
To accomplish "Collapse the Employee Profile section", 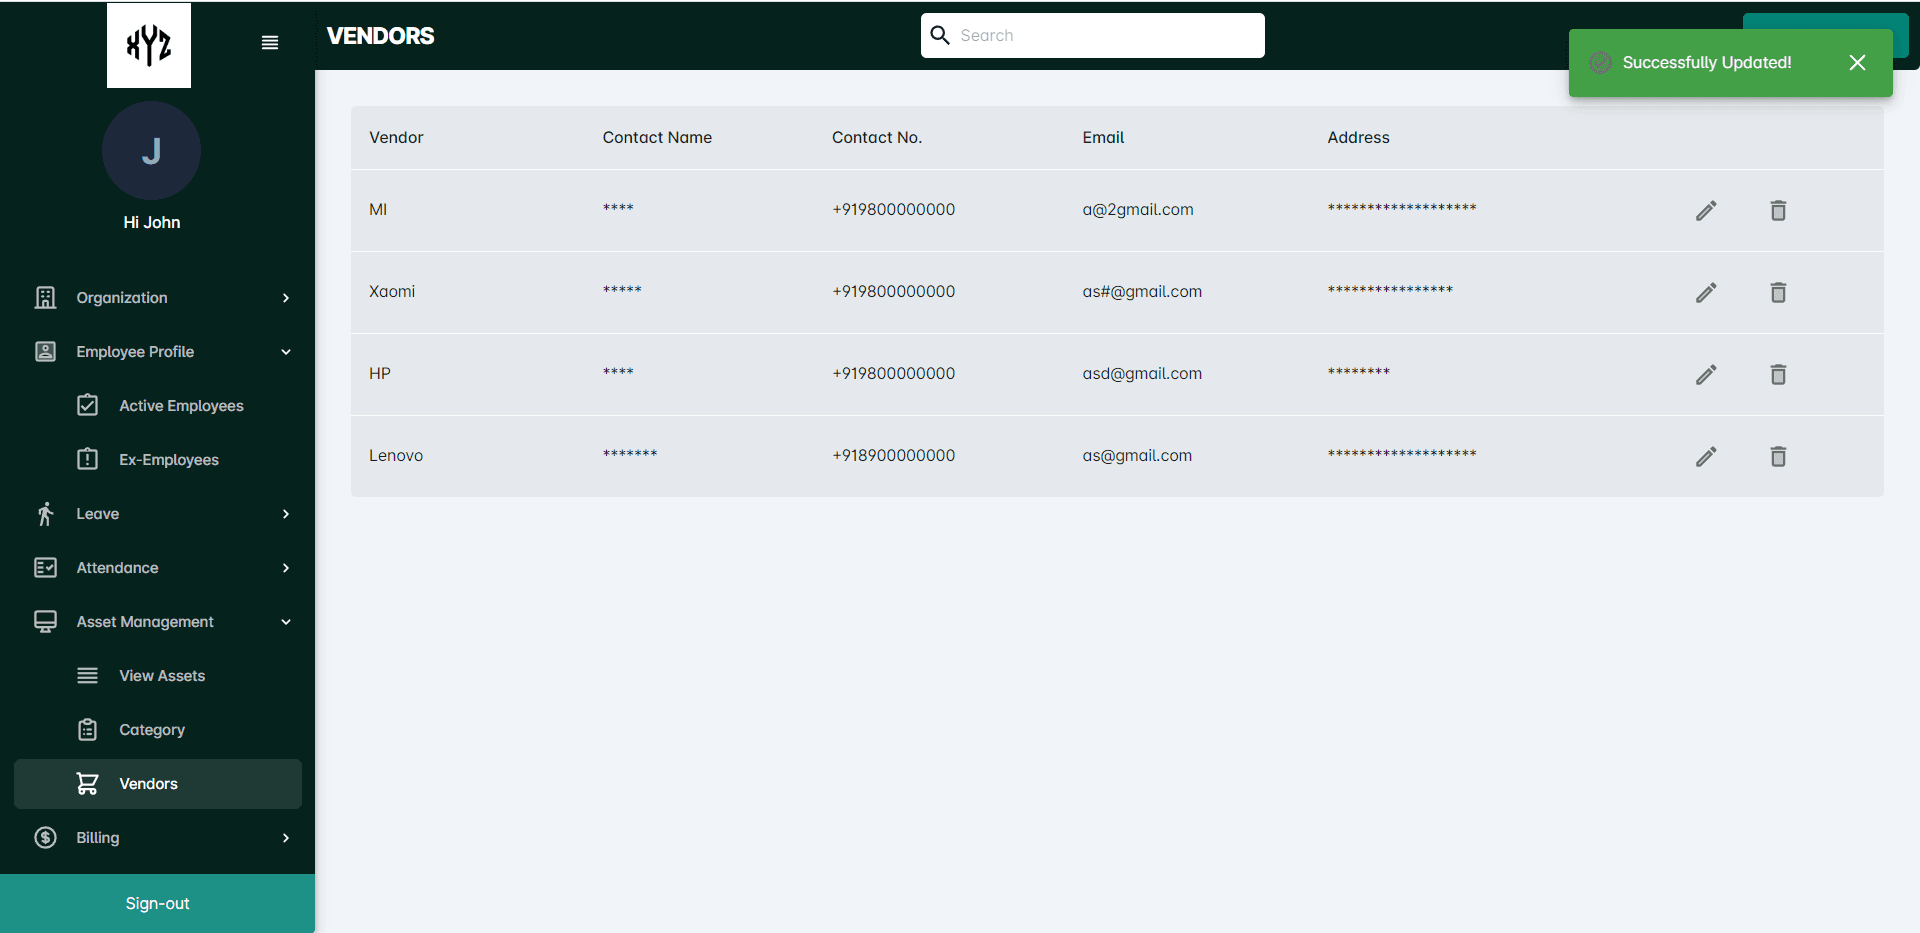I will click(x=158, y=352).
